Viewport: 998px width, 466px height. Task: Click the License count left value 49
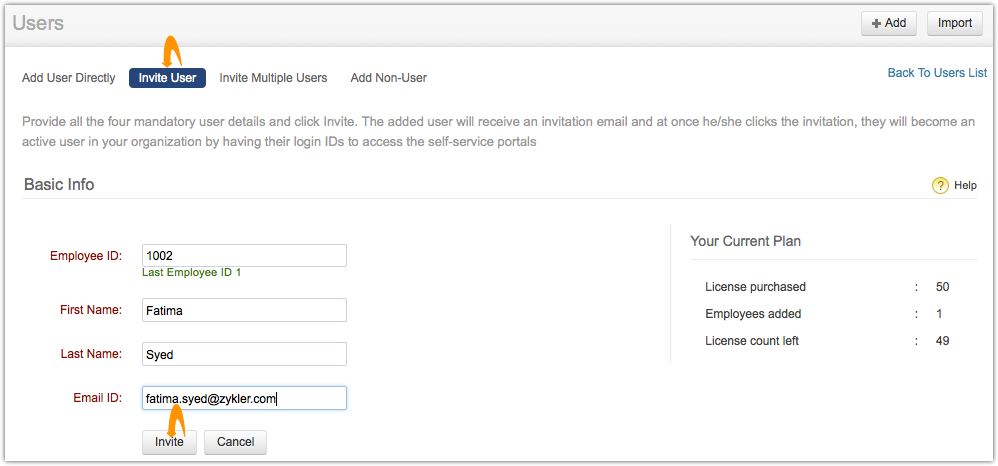[942, 341]
